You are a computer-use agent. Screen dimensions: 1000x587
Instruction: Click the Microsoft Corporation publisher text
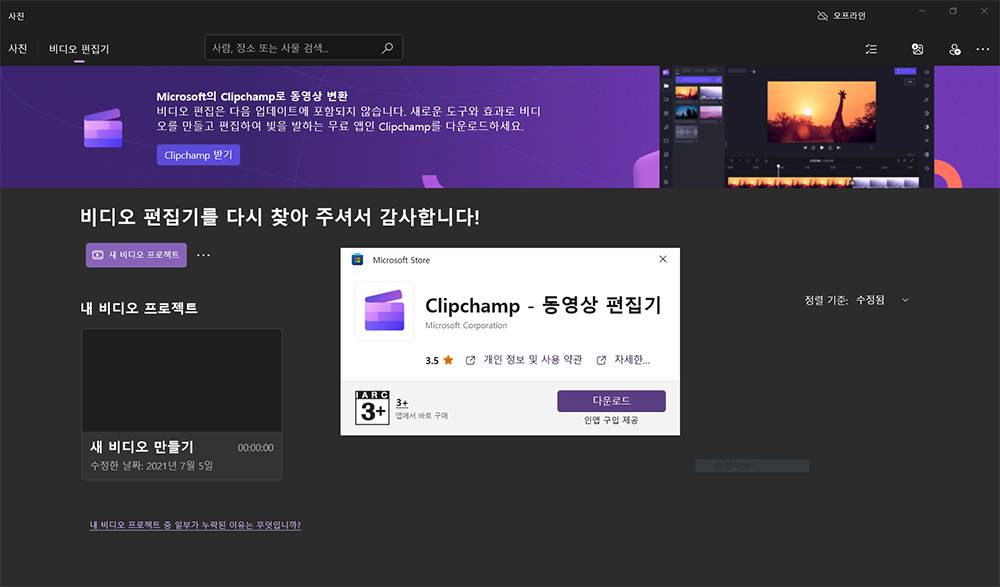tap(466, 325)
